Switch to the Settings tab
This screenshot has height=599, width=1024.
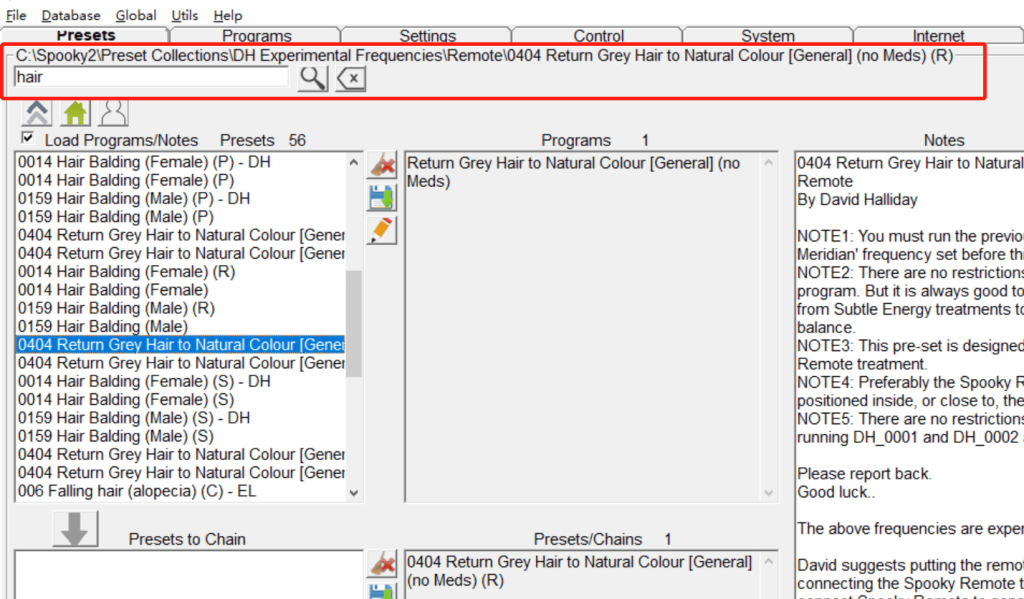coord(427,36)
